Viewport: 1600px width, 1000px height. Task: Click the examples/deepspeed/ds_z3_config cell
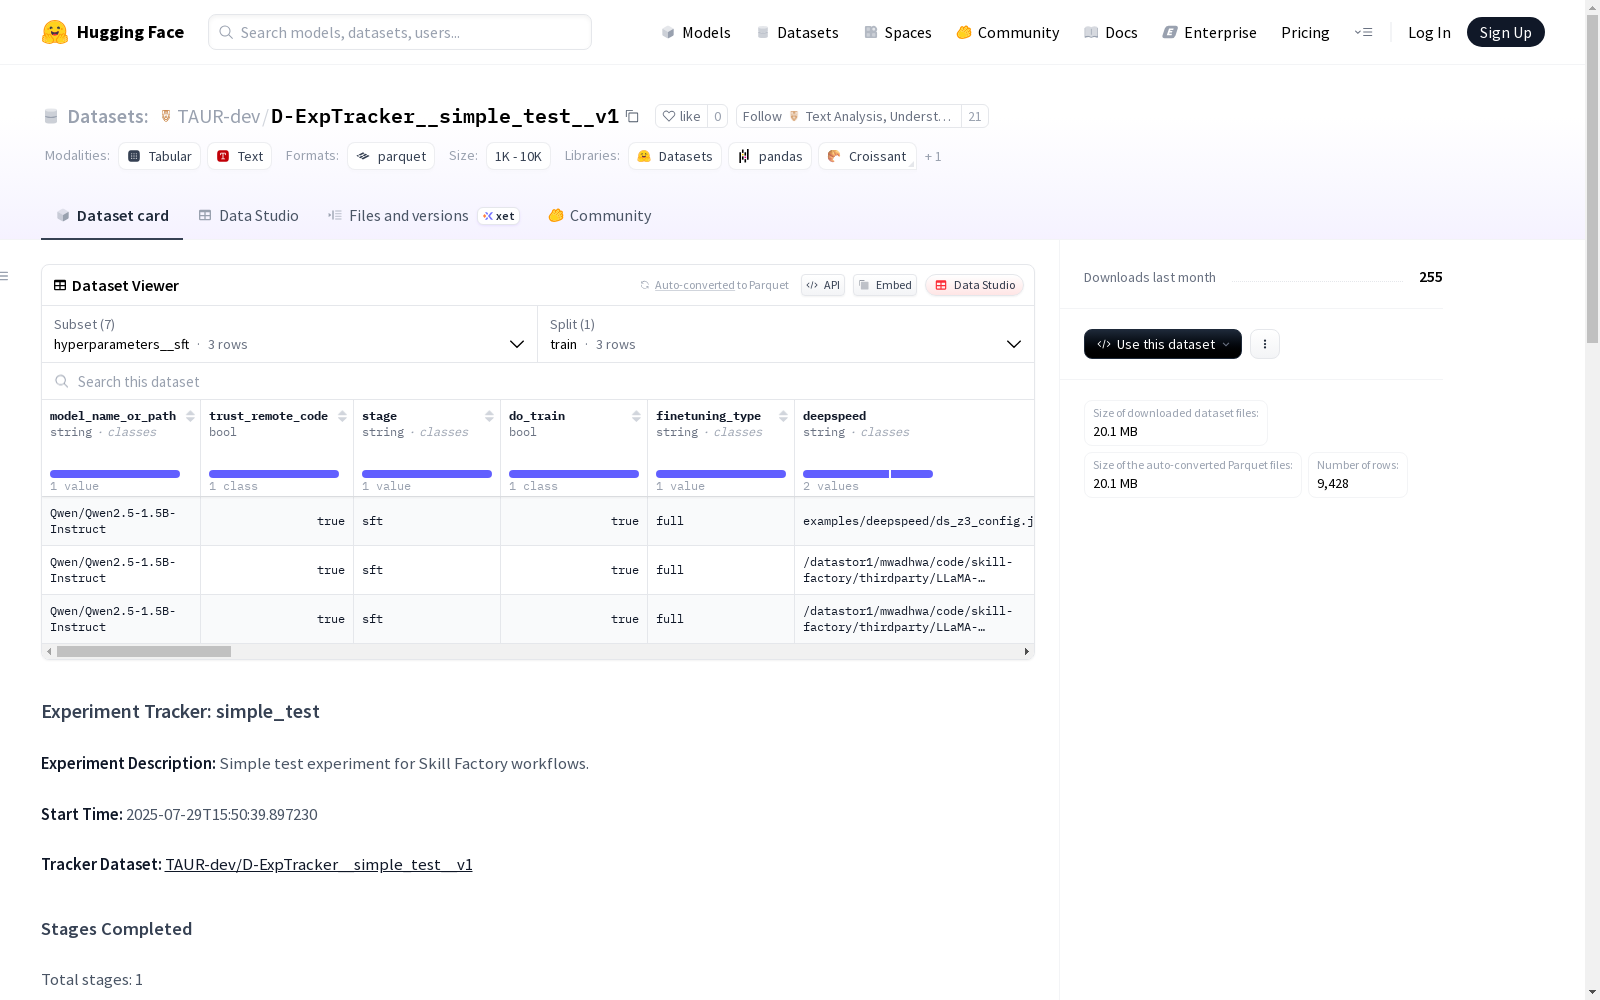coord(914,521)
